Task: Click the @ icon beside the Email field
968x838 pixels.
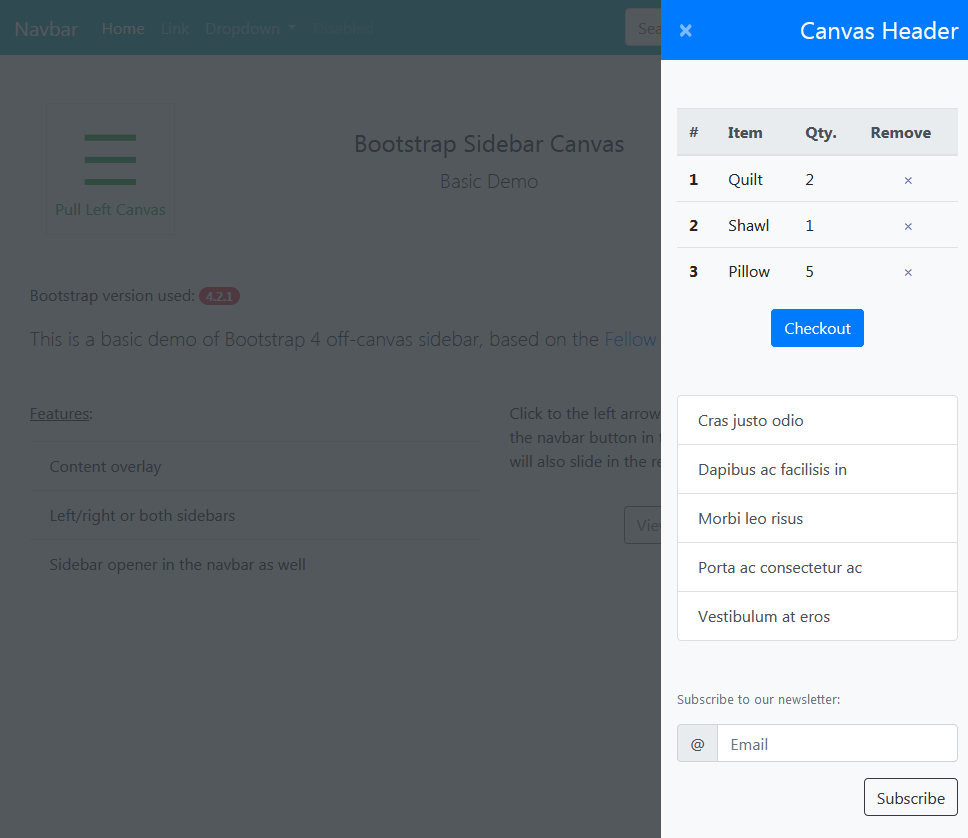Action: (697, 743)
